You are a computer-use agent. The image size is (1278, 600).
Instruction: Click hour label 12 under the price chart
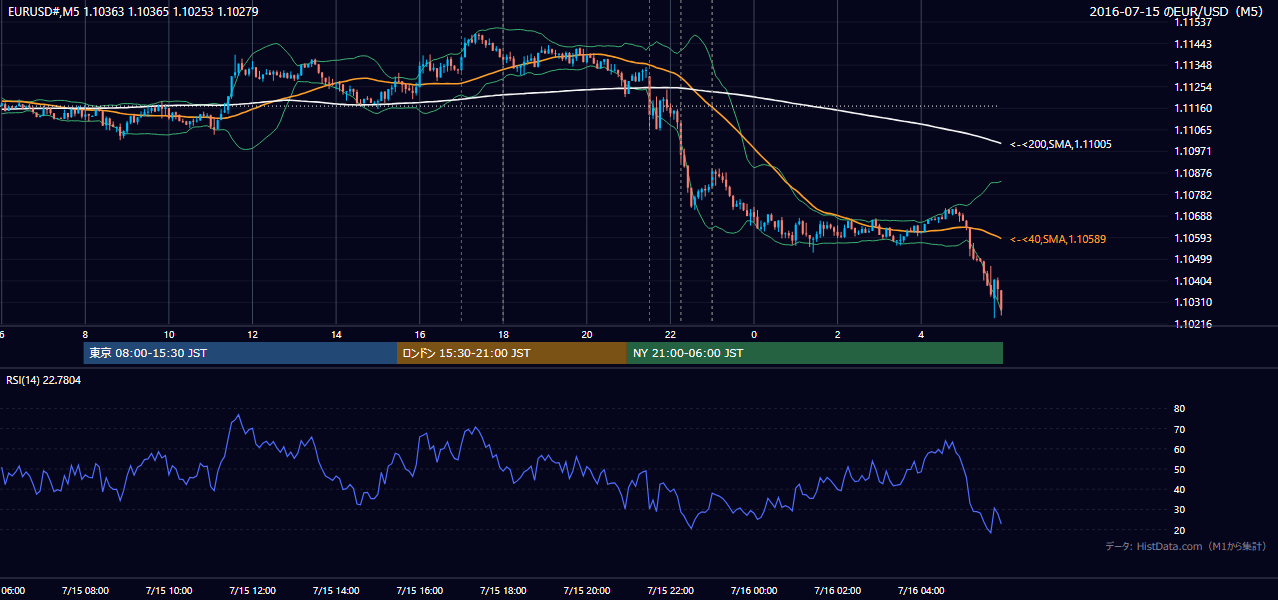coord(252,334)
